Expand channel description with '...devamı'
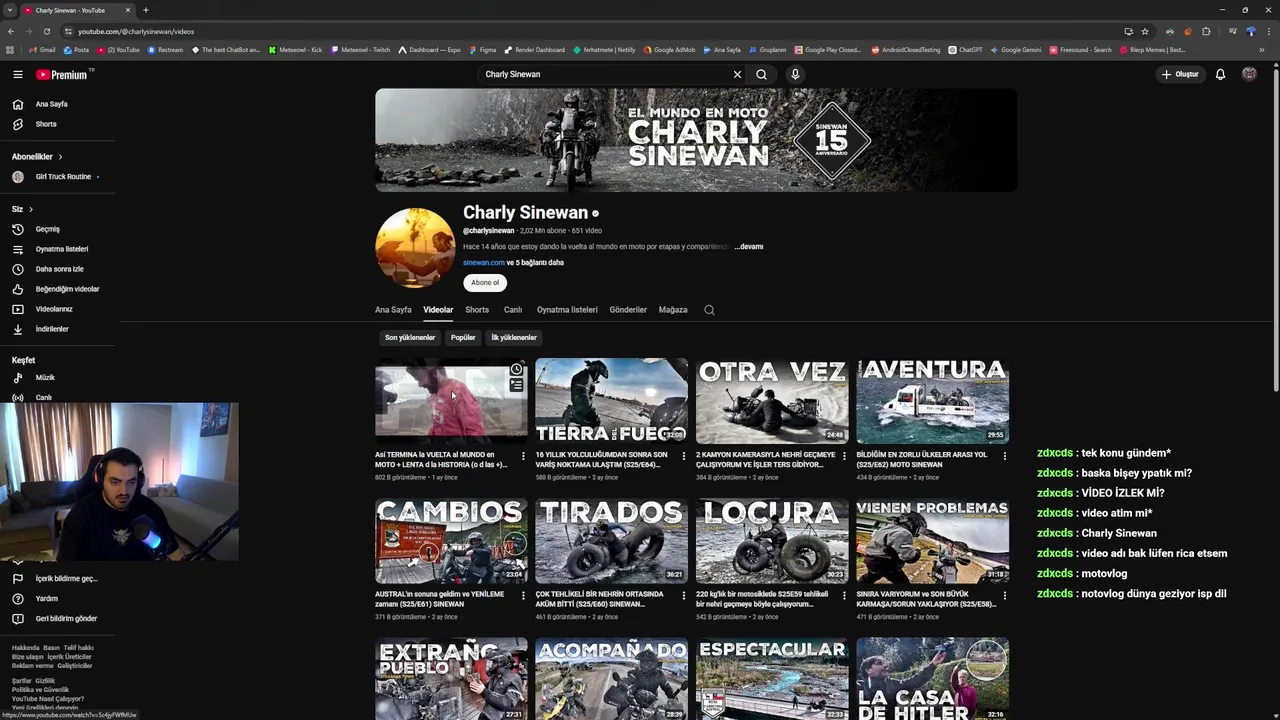 coord(749,246)
